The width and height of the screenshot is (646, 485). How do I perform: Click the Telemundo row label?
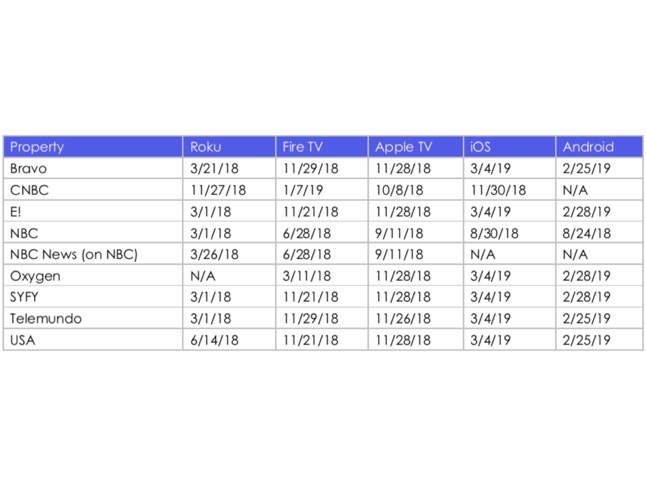46,319
